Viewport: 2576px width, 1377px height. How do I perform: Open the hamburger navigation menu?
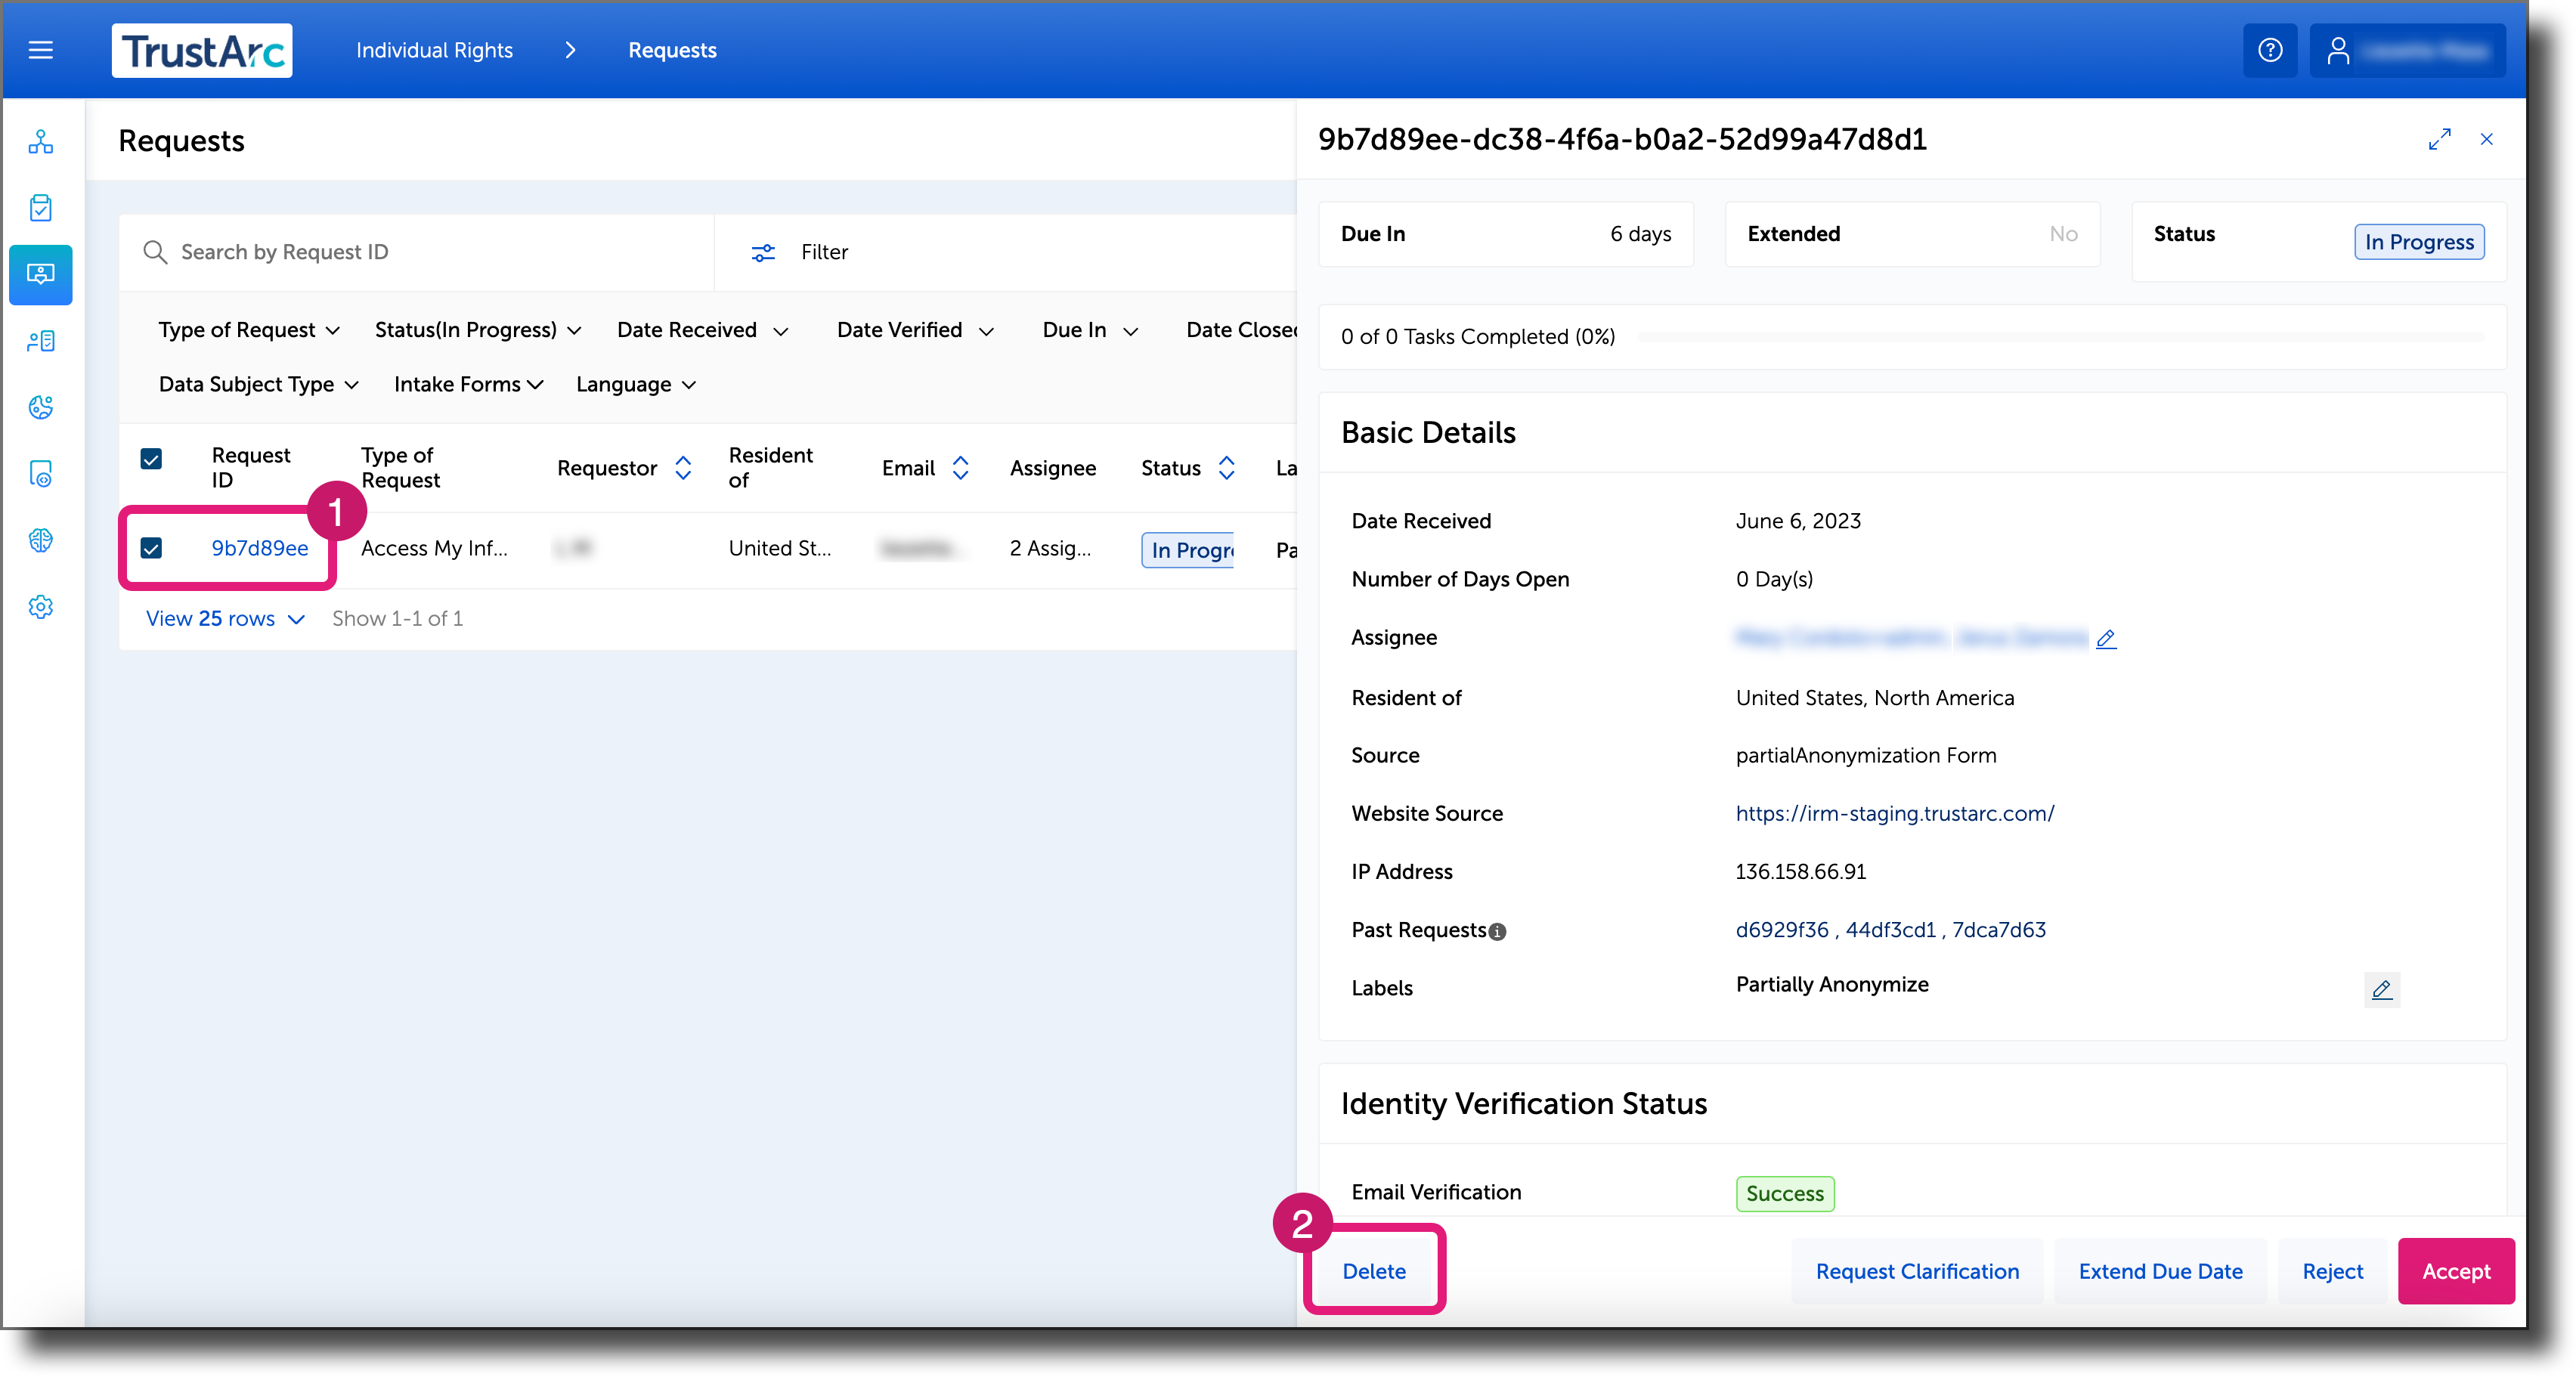41,49
